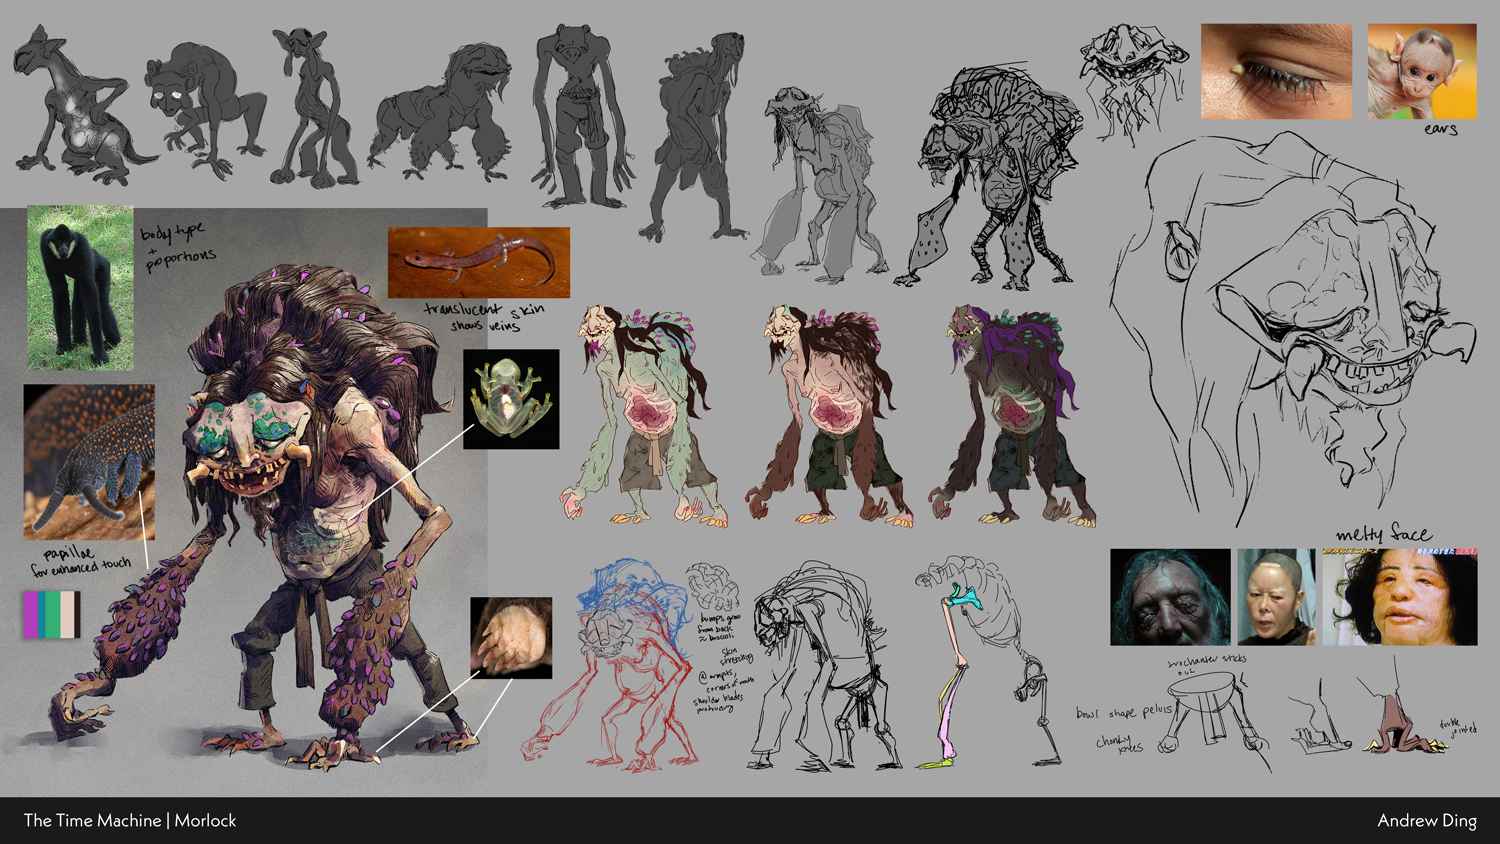This screenshot has width=1500, height=844.
Task: Select the purple-haired Morlock color variant
Action: tap(1012, 415)
